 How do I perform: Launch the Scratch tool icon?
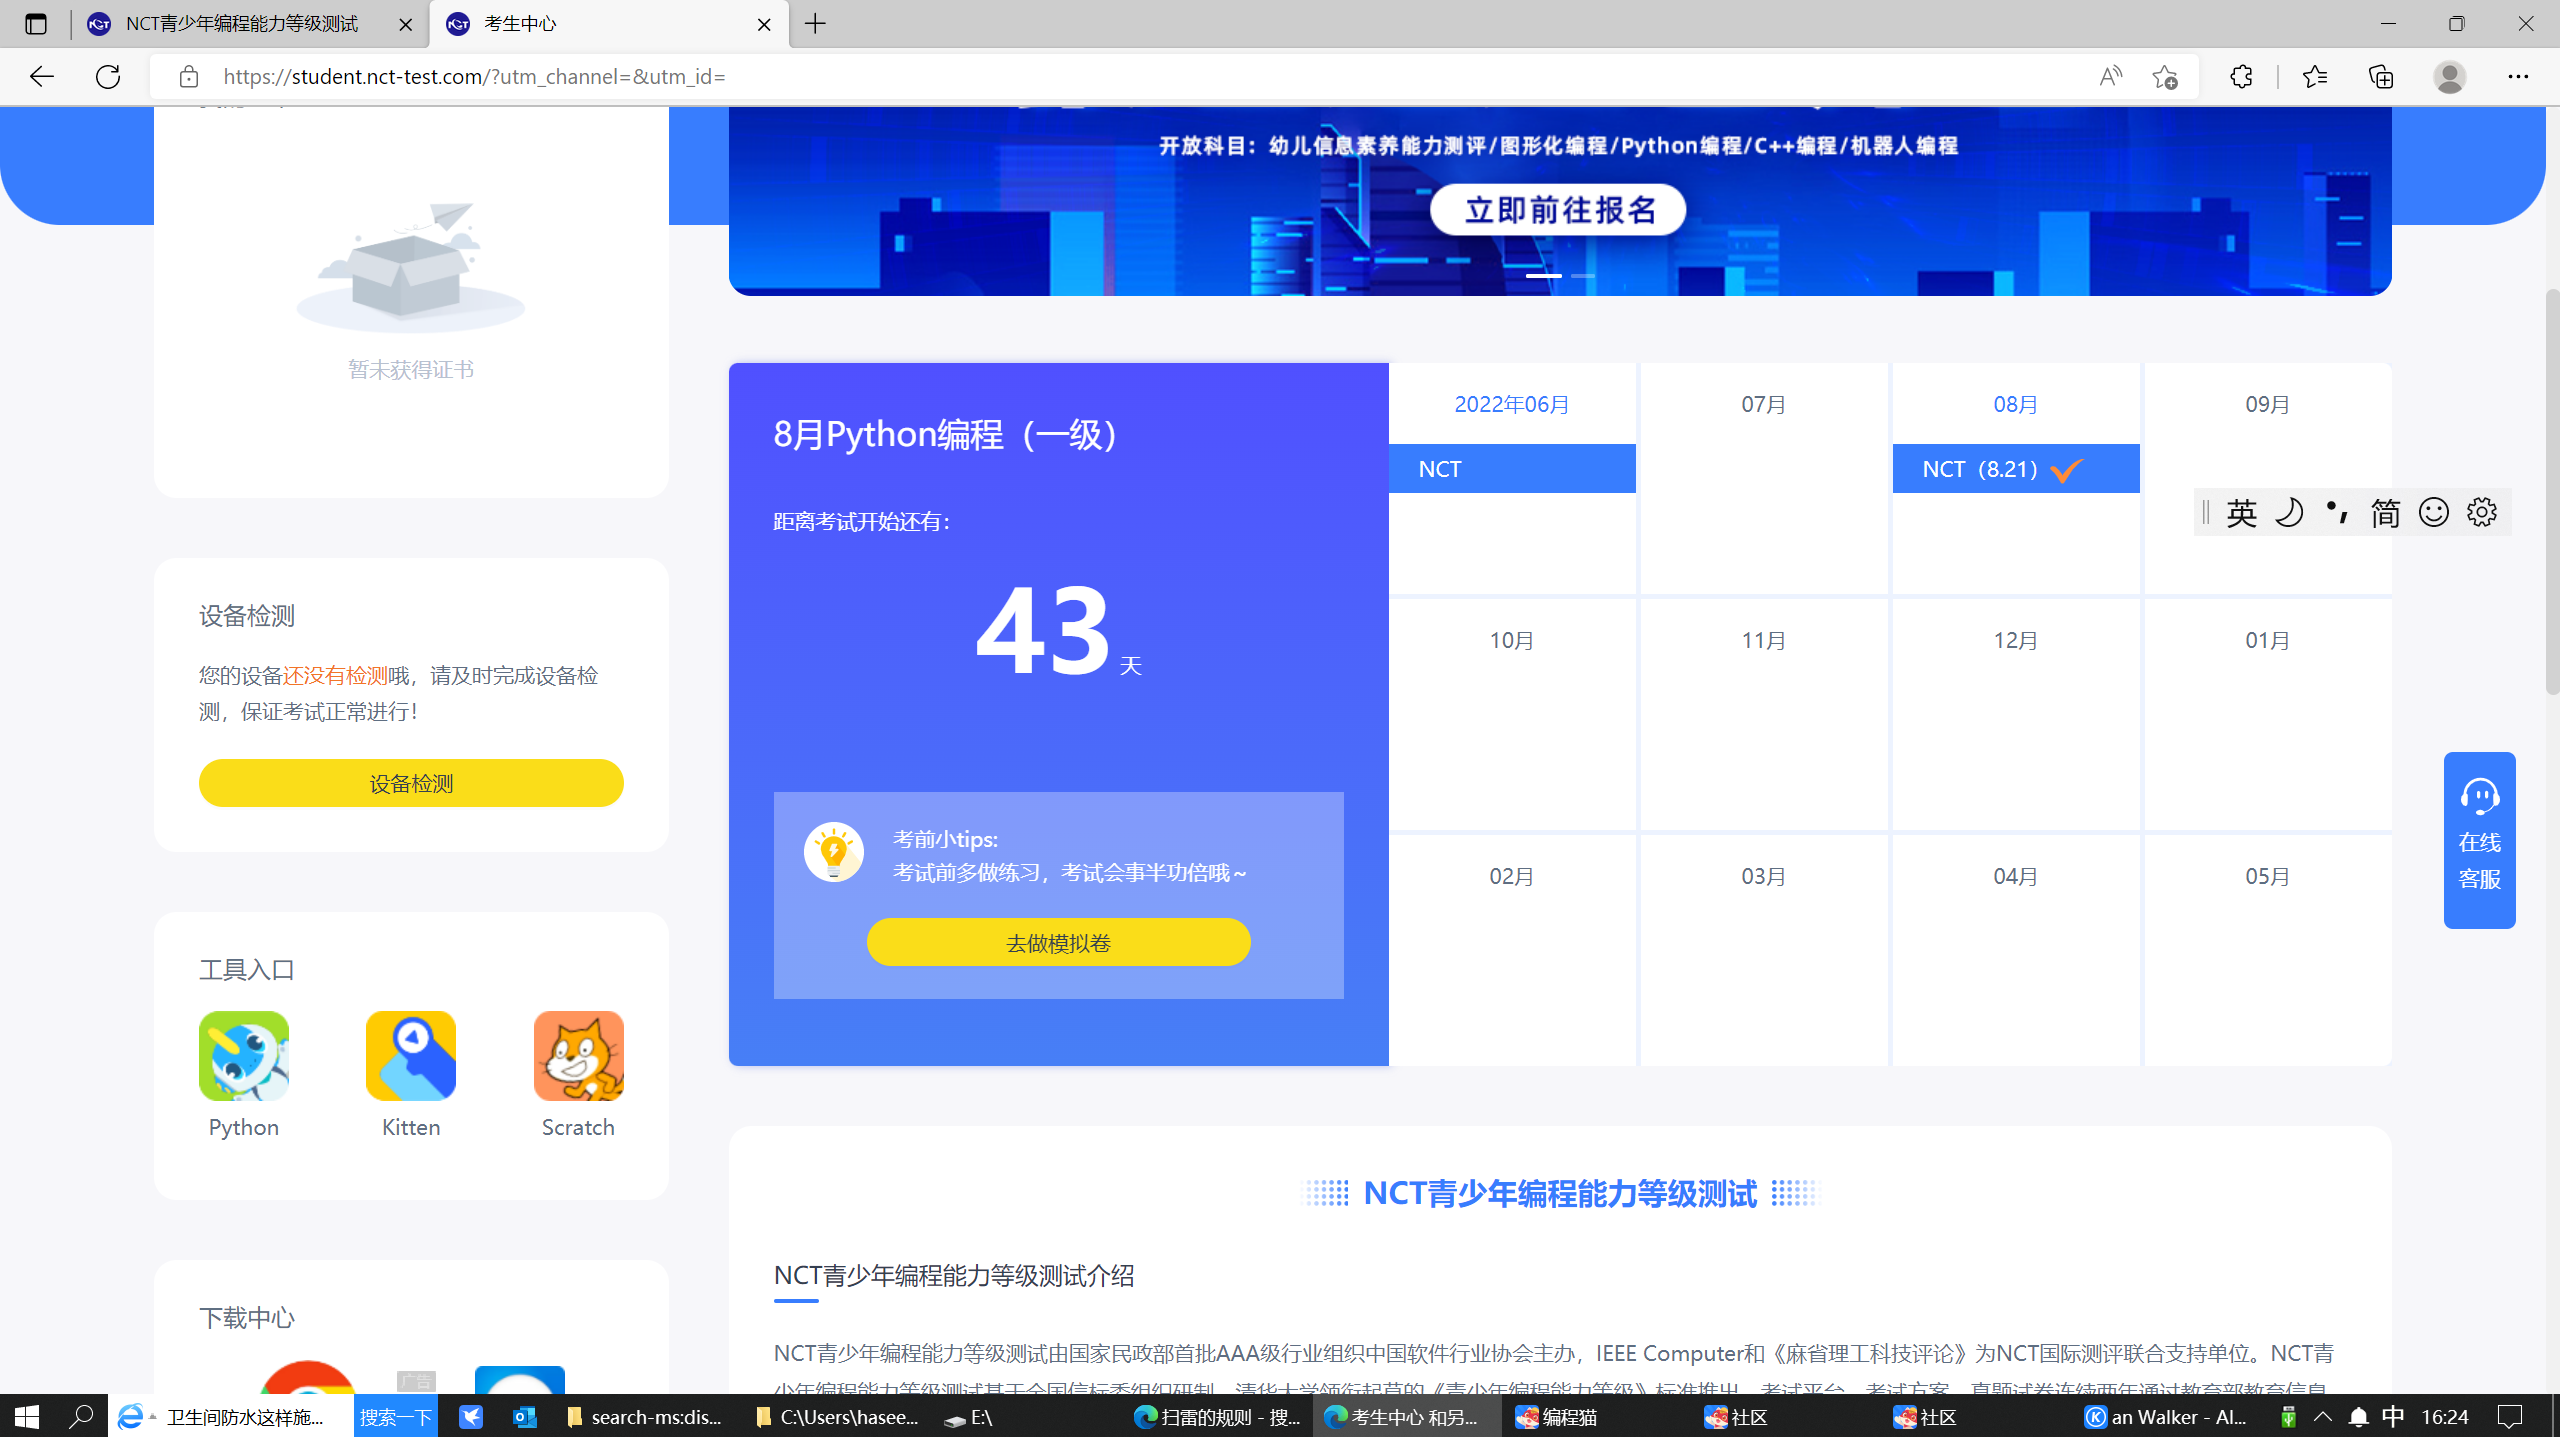point(578,1055)
